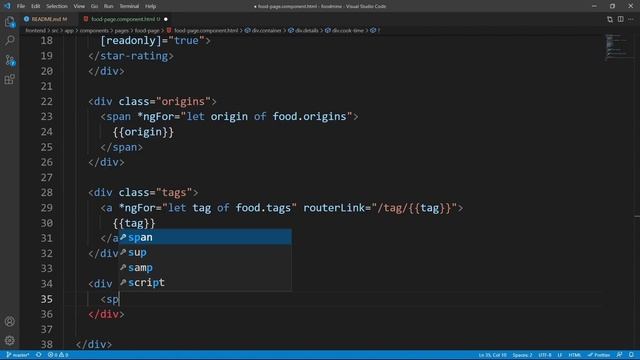Click the Open Changes icon in editor toolbar
The height and width of the screenshot is (360, 640).
click(x=610, y=19)
